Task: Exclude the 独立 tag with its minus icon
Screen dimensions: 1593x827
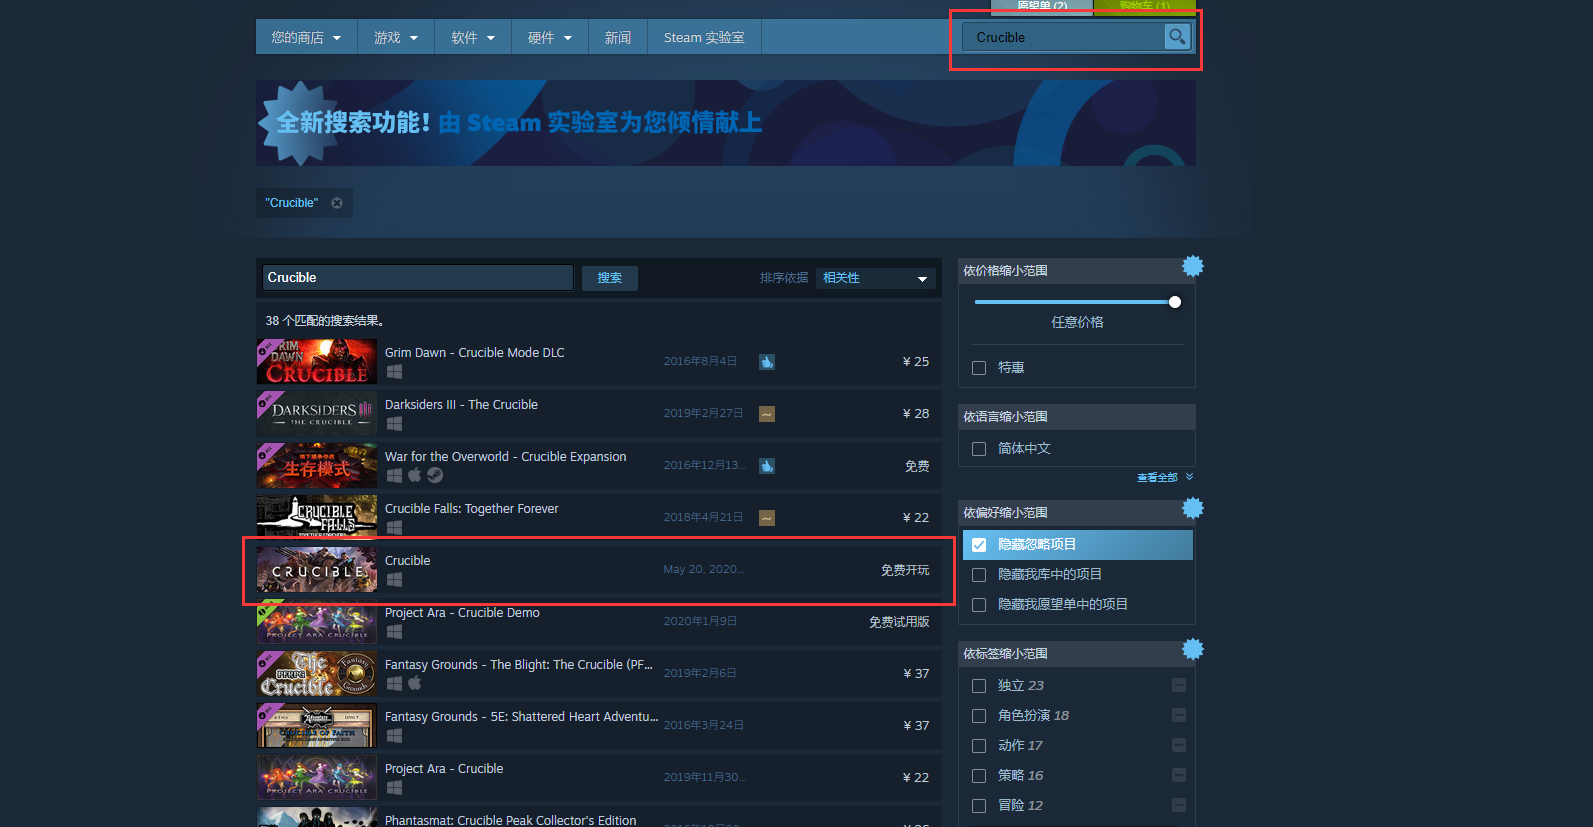Action: coord(1179,685)
